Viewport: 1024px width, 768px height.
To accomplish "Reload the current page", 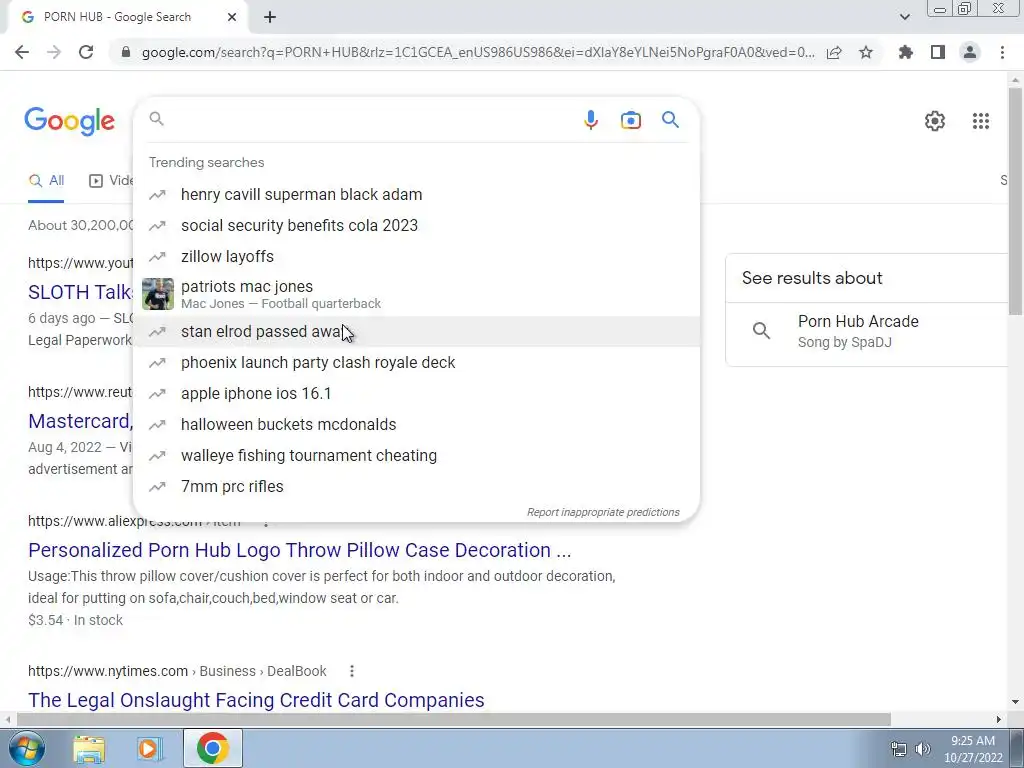I will (x=86, y=52).
